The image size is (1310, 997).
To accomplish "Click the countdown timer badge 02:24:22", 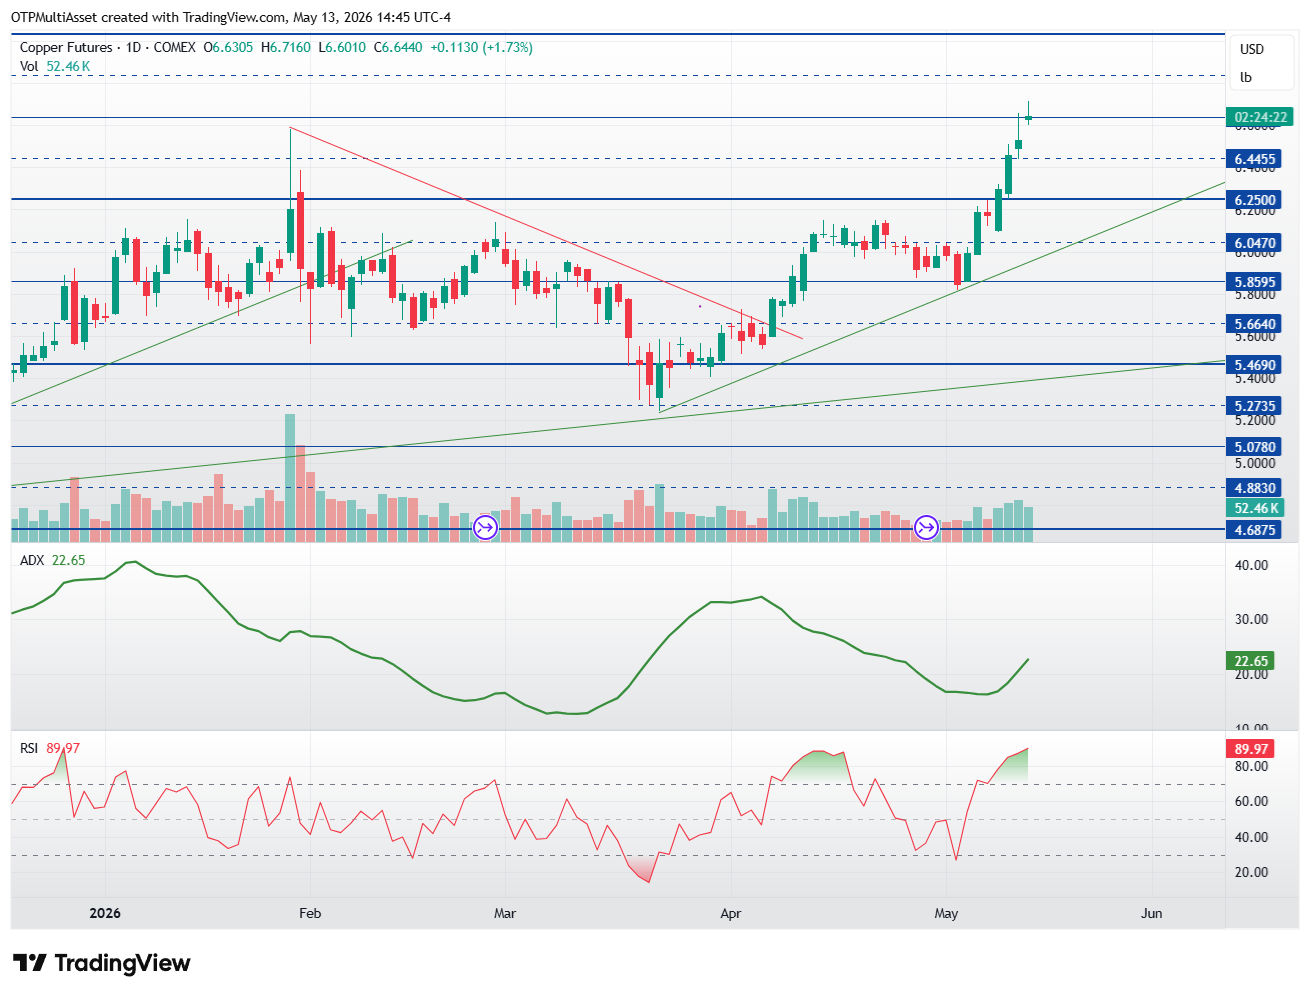I will [1260, 117].
